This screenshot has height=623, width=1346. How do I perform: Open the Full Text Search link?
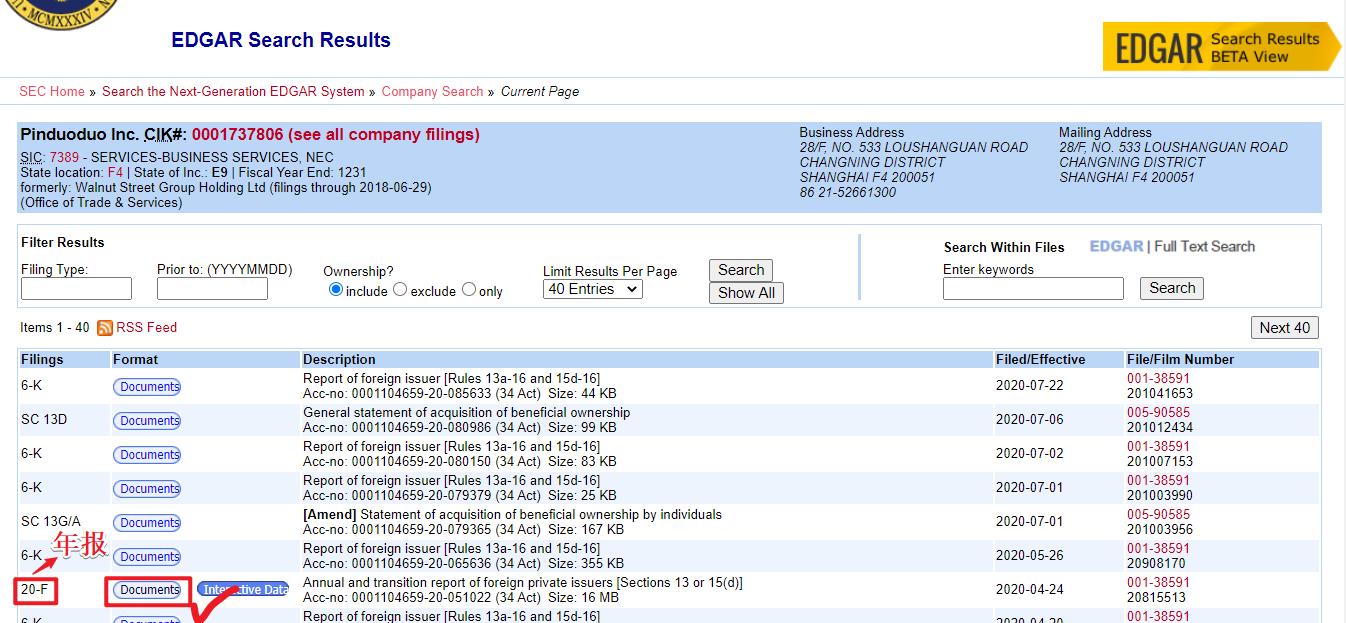[1204, 246]
